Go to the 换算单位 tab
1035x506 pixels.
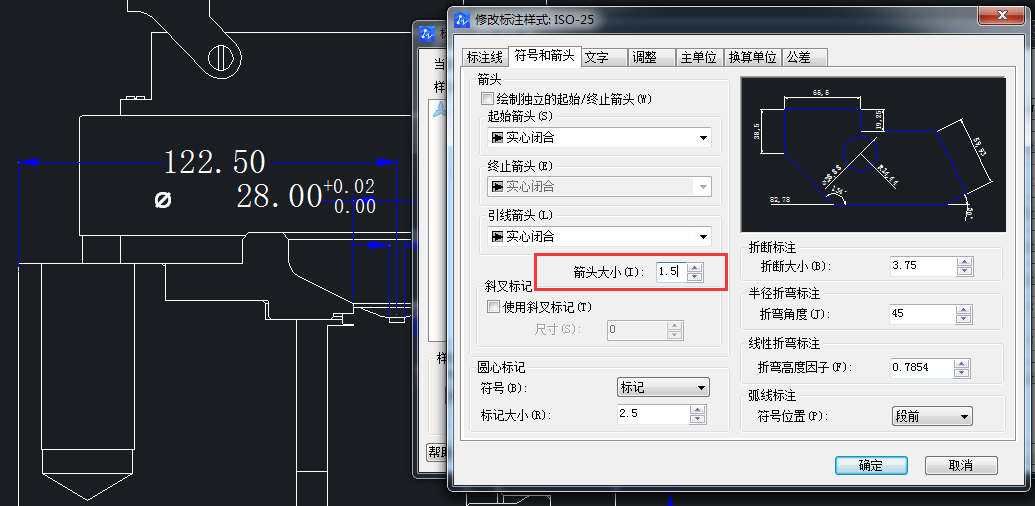click(x=752, y=57)
